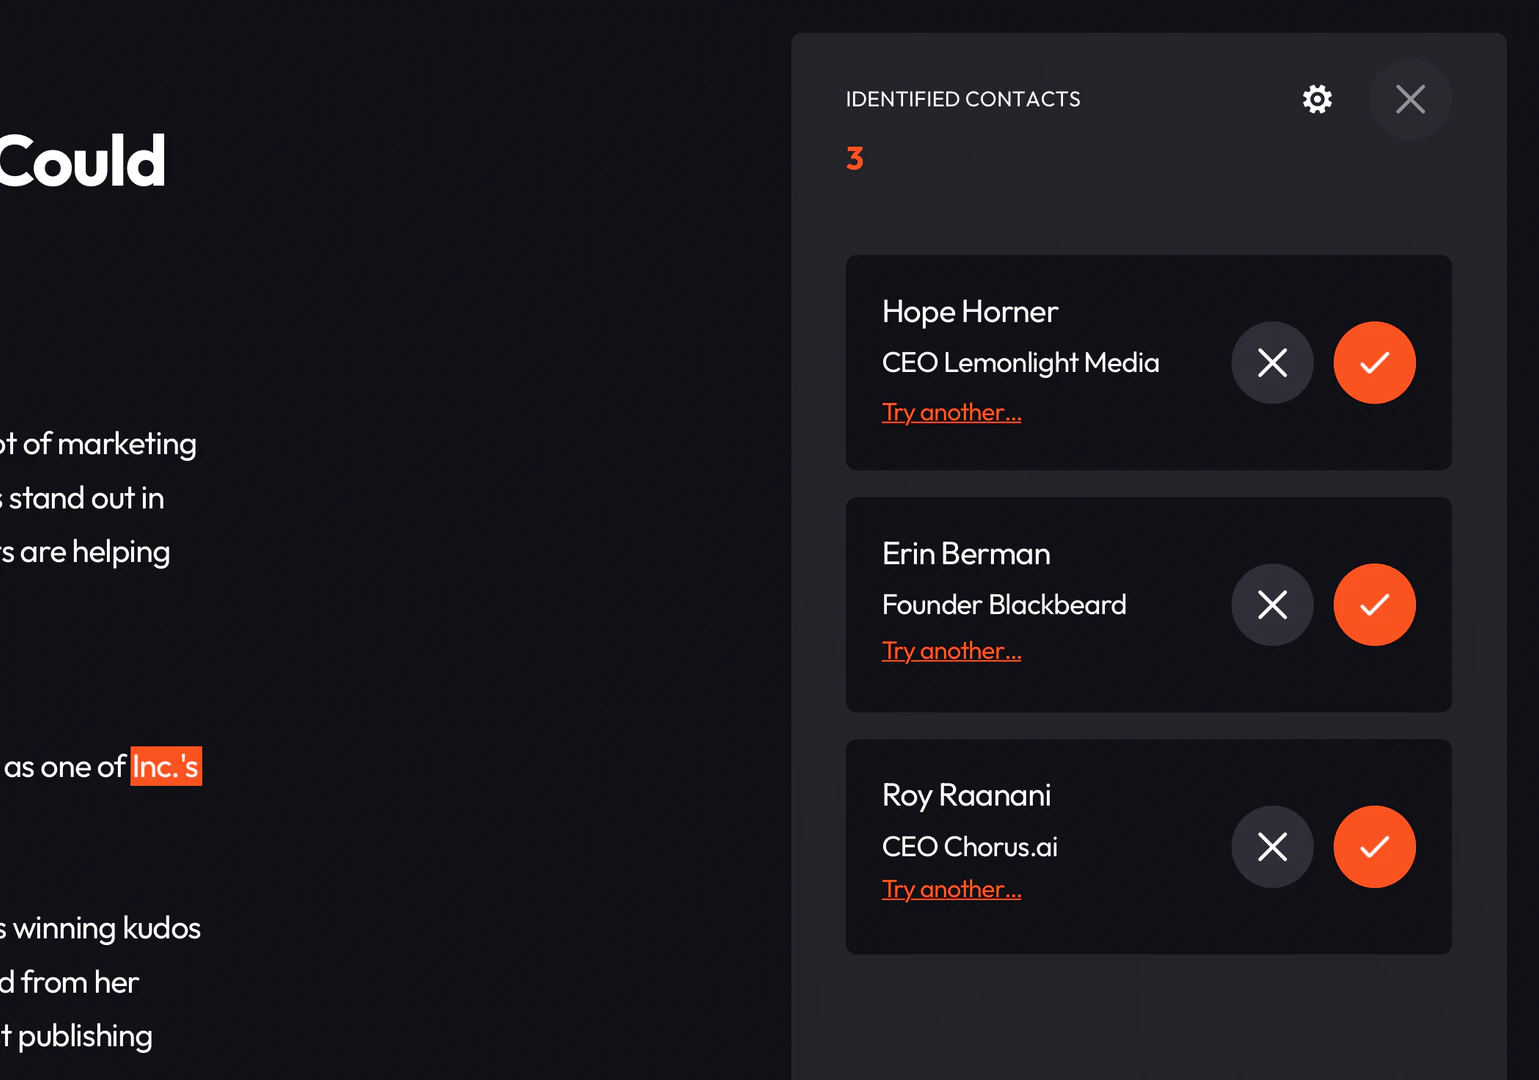This screenshot has width=1539, height=1080.
Task: Click Try another under Erin Berman
Action: 951,651
